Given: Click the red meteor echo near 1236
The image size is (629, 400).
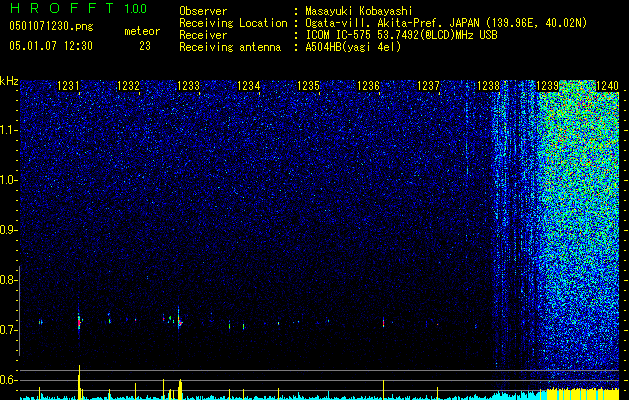Looking at the screenshot, I should click(383, 323).
